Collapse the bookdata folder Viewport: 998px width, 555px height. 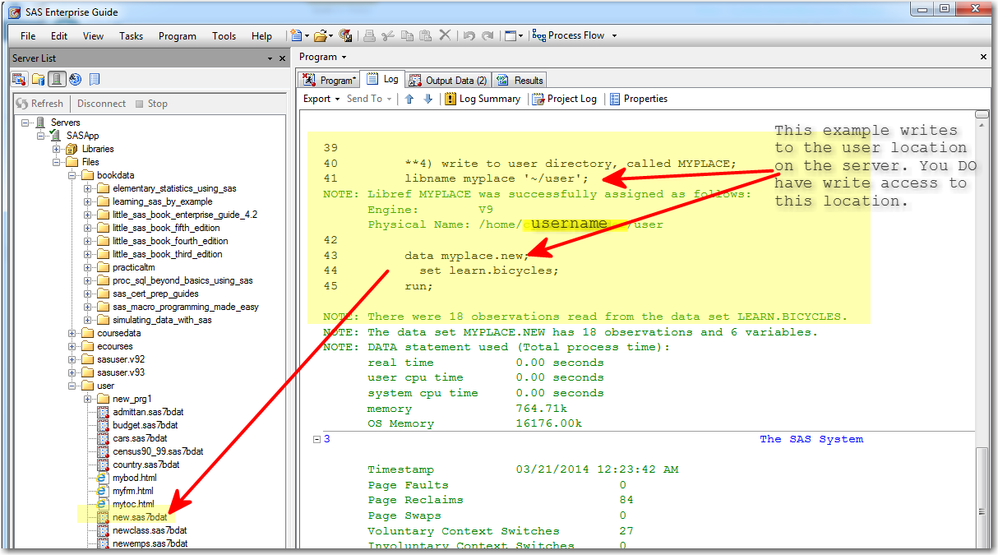(73, 176)
